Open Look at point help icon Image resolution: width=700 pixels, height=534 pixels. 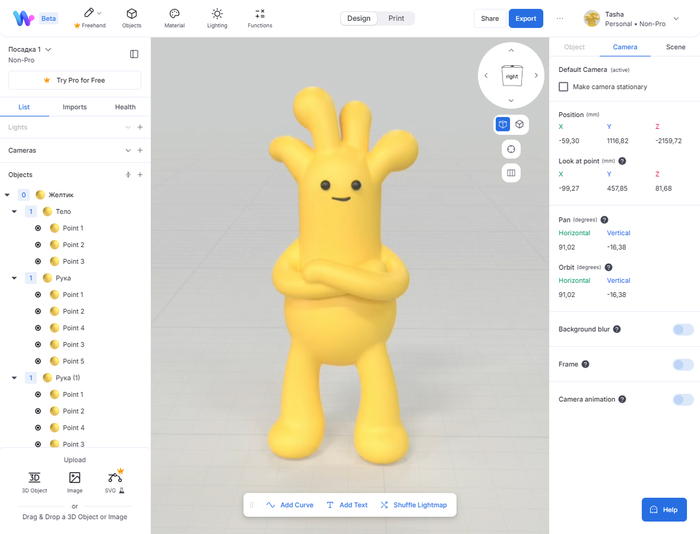[x=622, y=161]
